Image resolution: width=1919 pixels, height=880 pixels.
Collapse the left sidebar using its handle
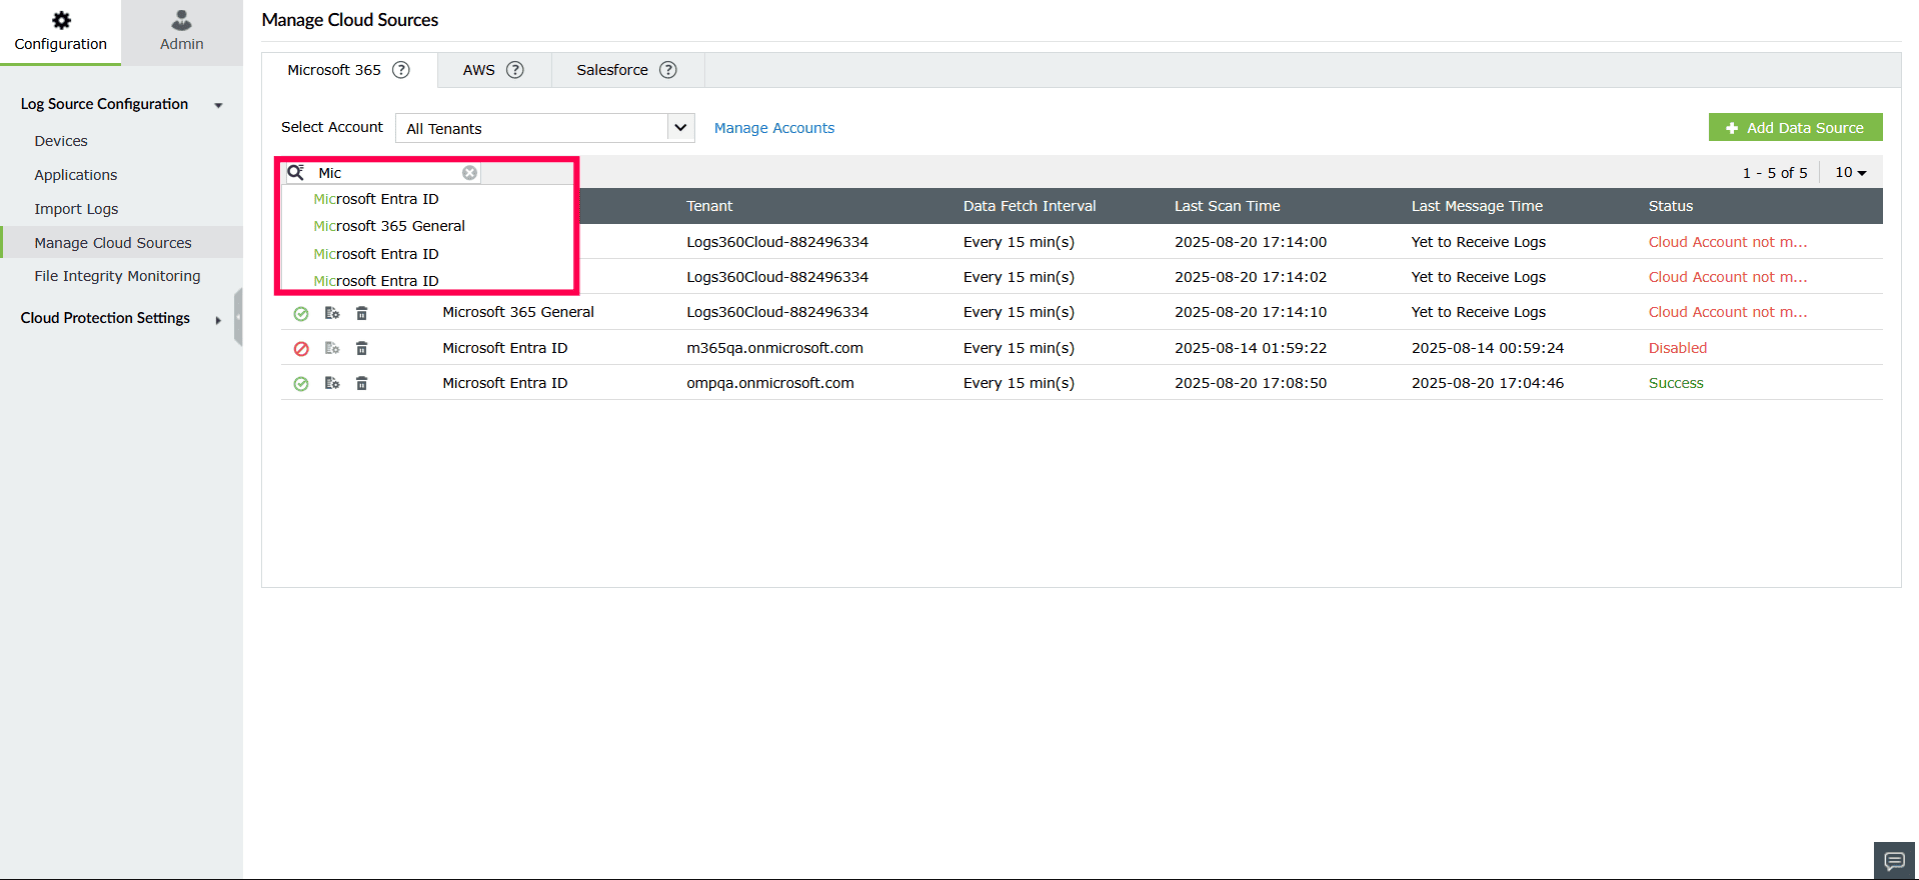point(238,317)
